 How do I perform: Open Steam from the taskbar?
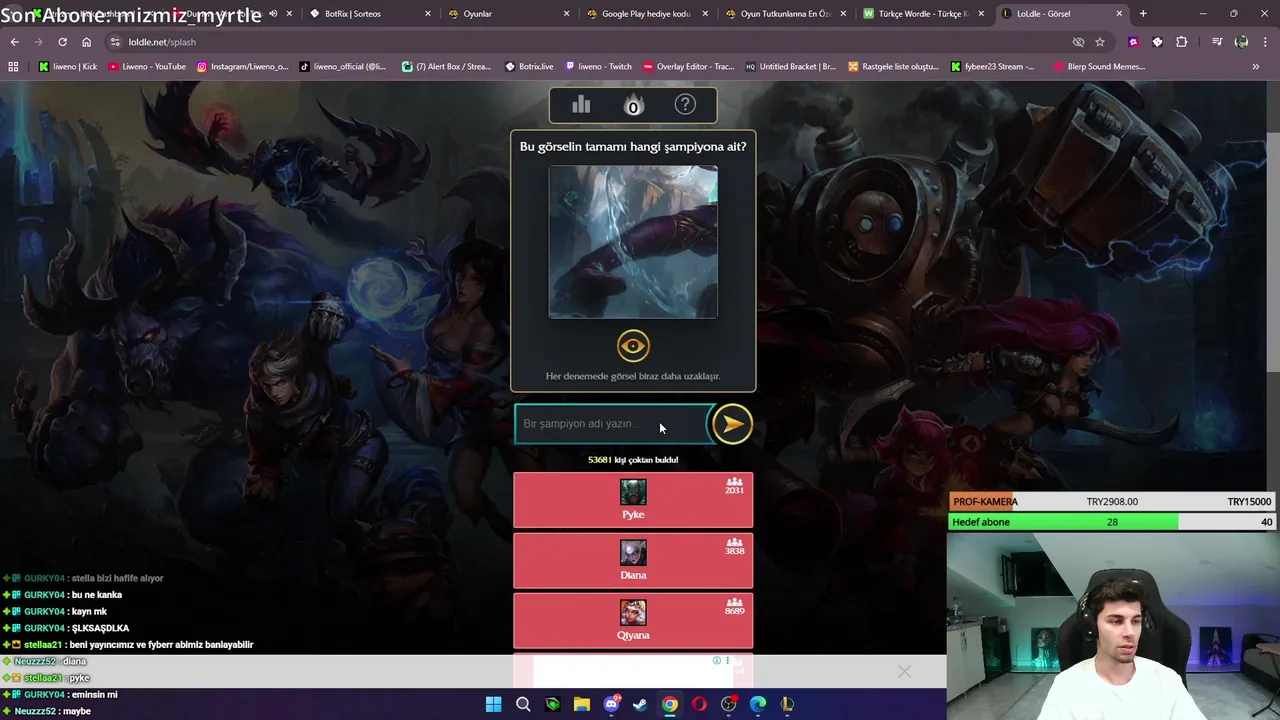[640, 704]
